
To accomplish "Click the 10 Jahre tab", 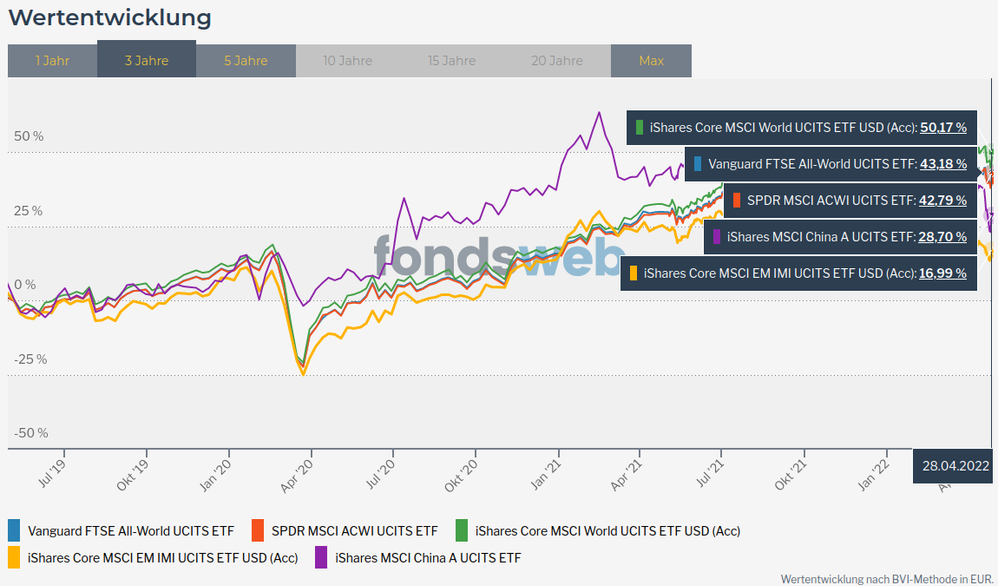I will [347, 61].
